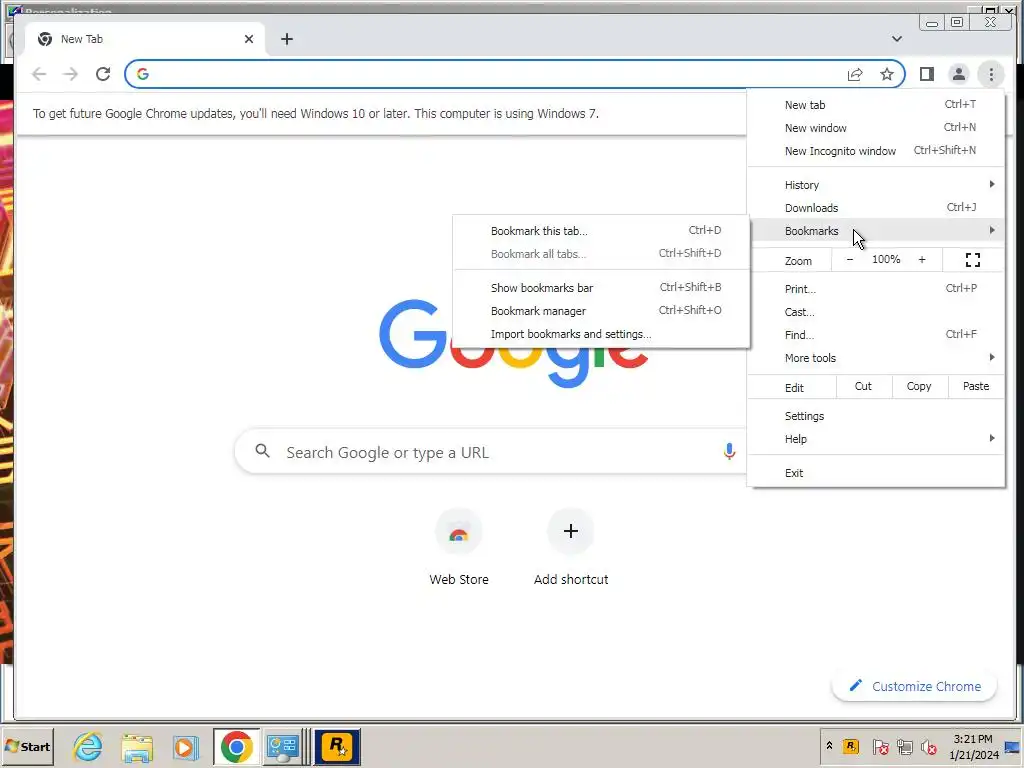Open Windows Explorer folder in taskbar
The height and width of the screenshot is (768, 1024).
137,747
